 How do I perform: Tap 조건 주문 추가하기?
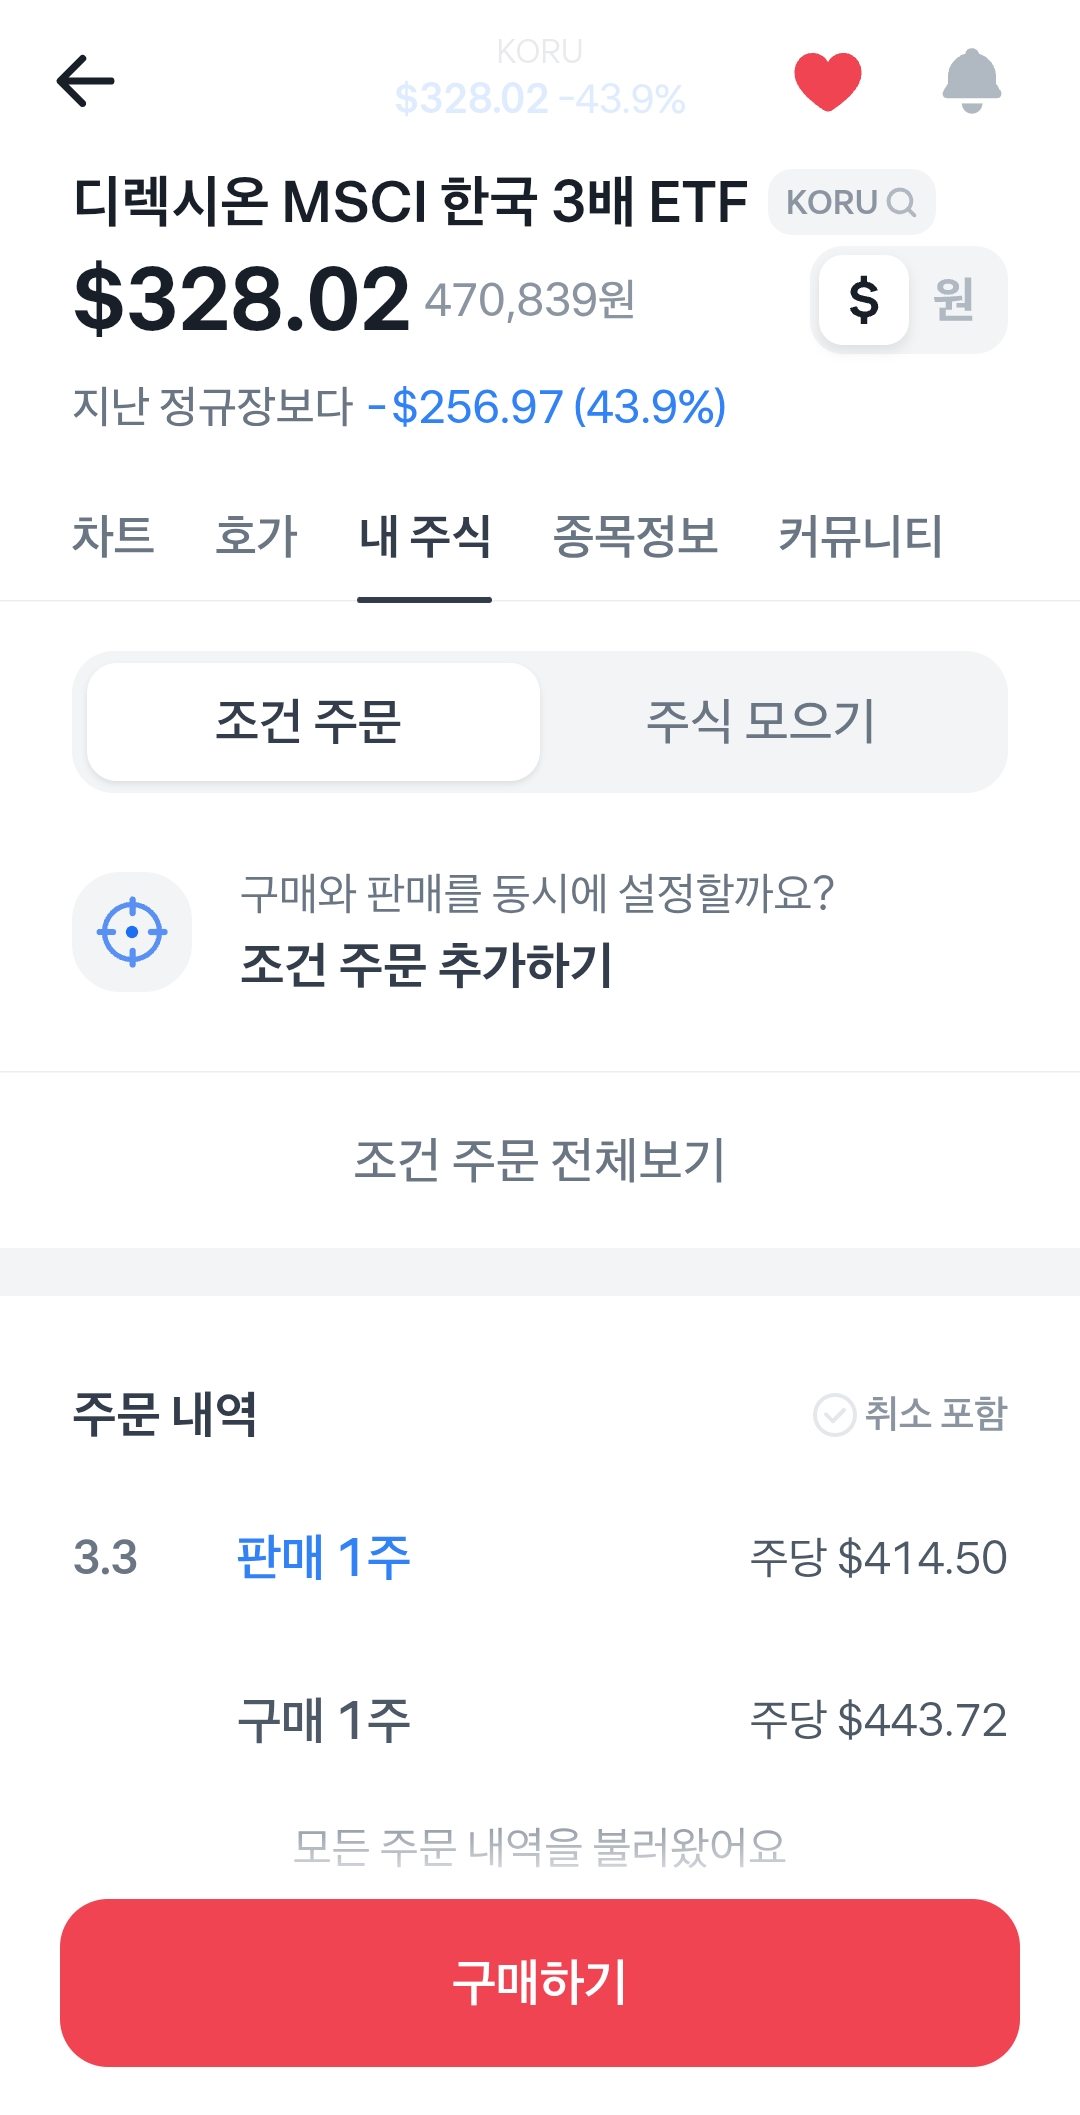(427, 964)
